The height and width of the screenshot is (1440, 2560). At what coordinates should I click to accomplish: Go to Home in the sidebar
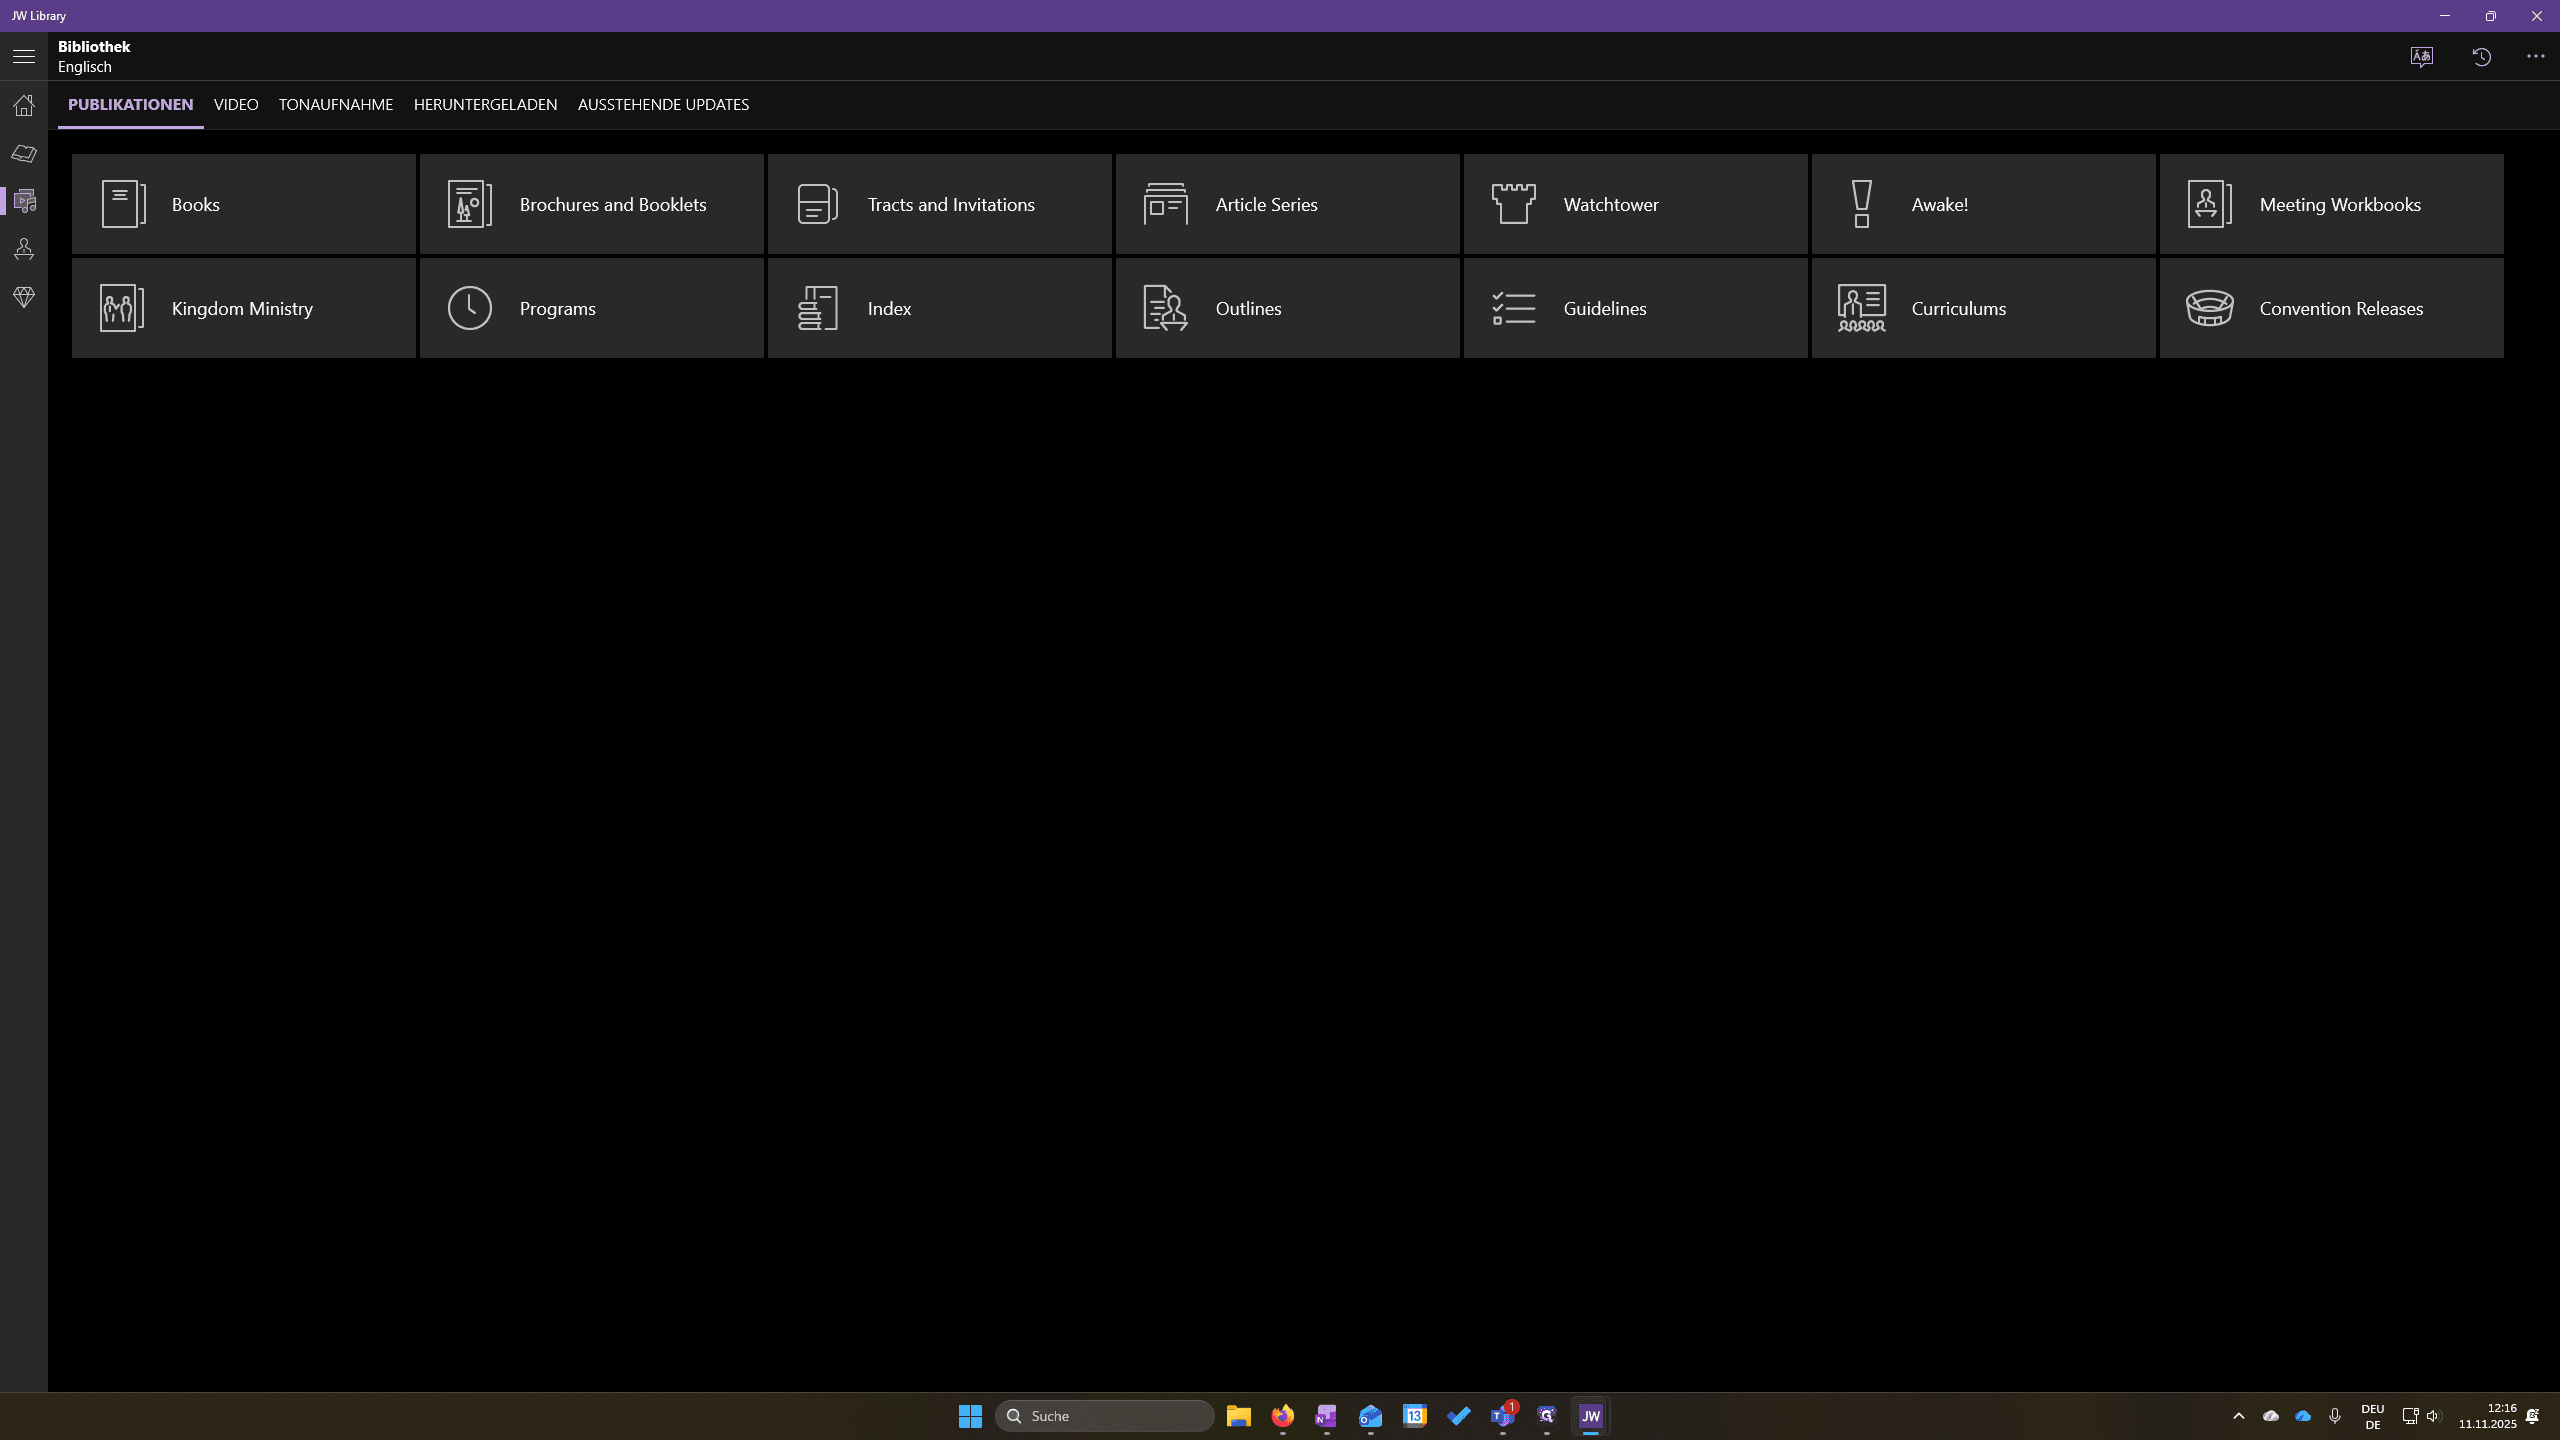[24, 105]
